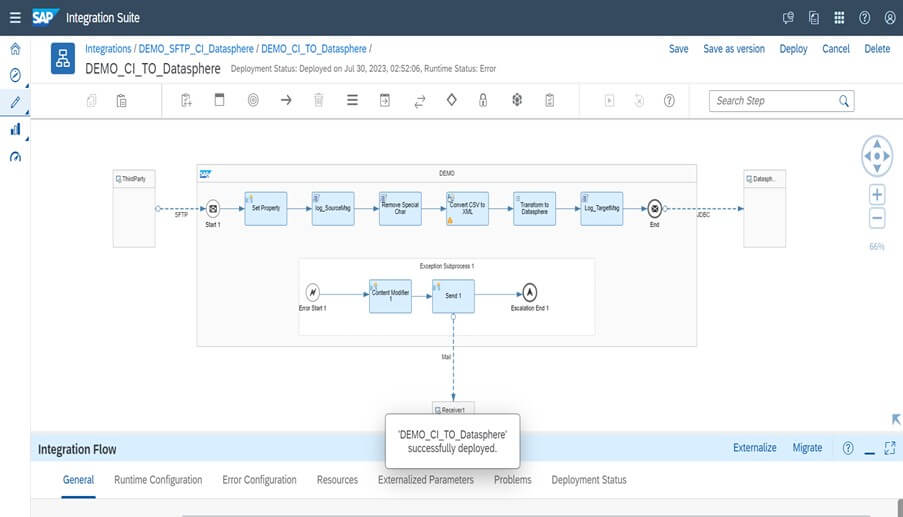The image size is (903, 517).
Task: Zoom in with the plus button
Action: pos(877,195)
